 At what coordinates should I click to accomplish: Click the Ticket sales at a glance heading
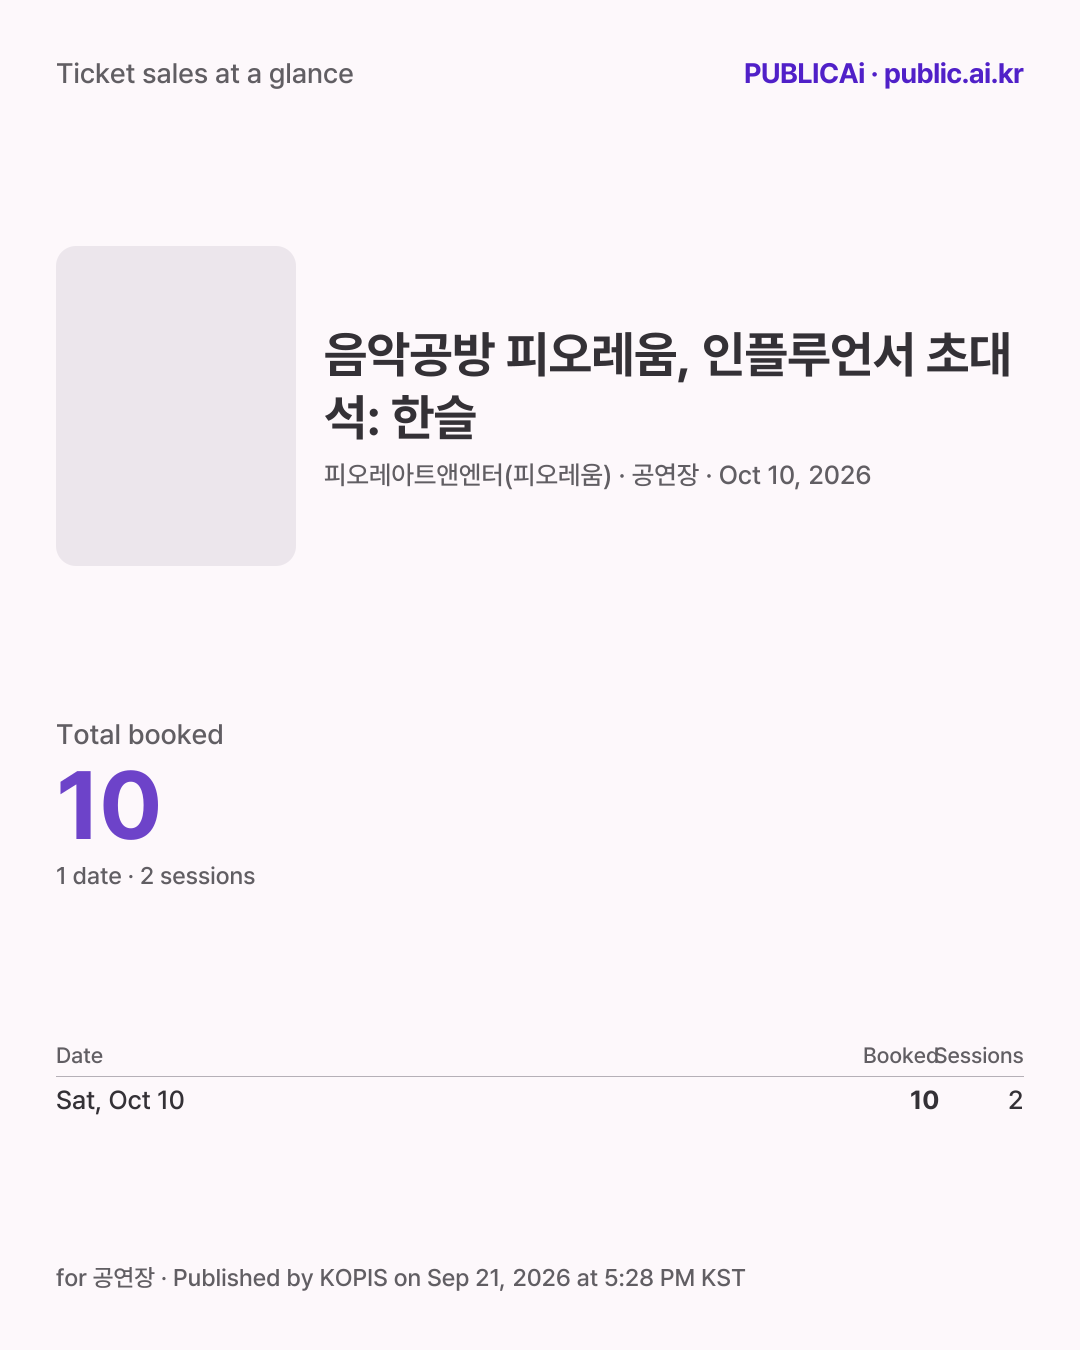(205, 74)
